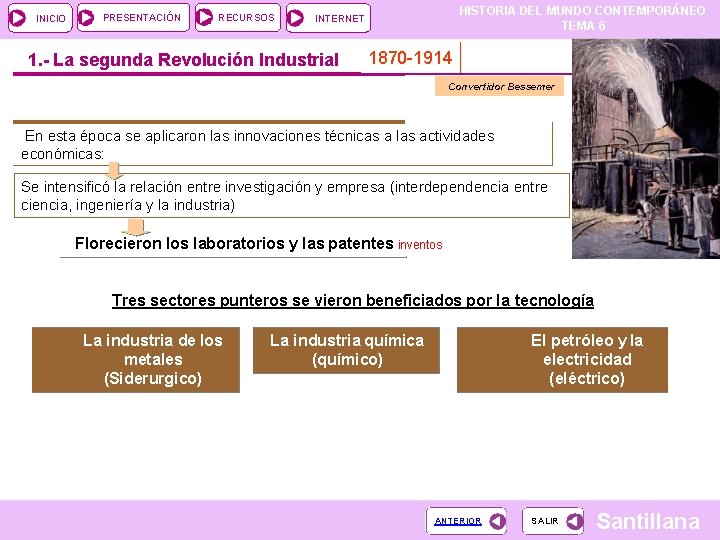Click the HISTORIA DEL MUNDO CONTEMPORÁNEO header
Screen dimensions: 720x540
[582, 11]
